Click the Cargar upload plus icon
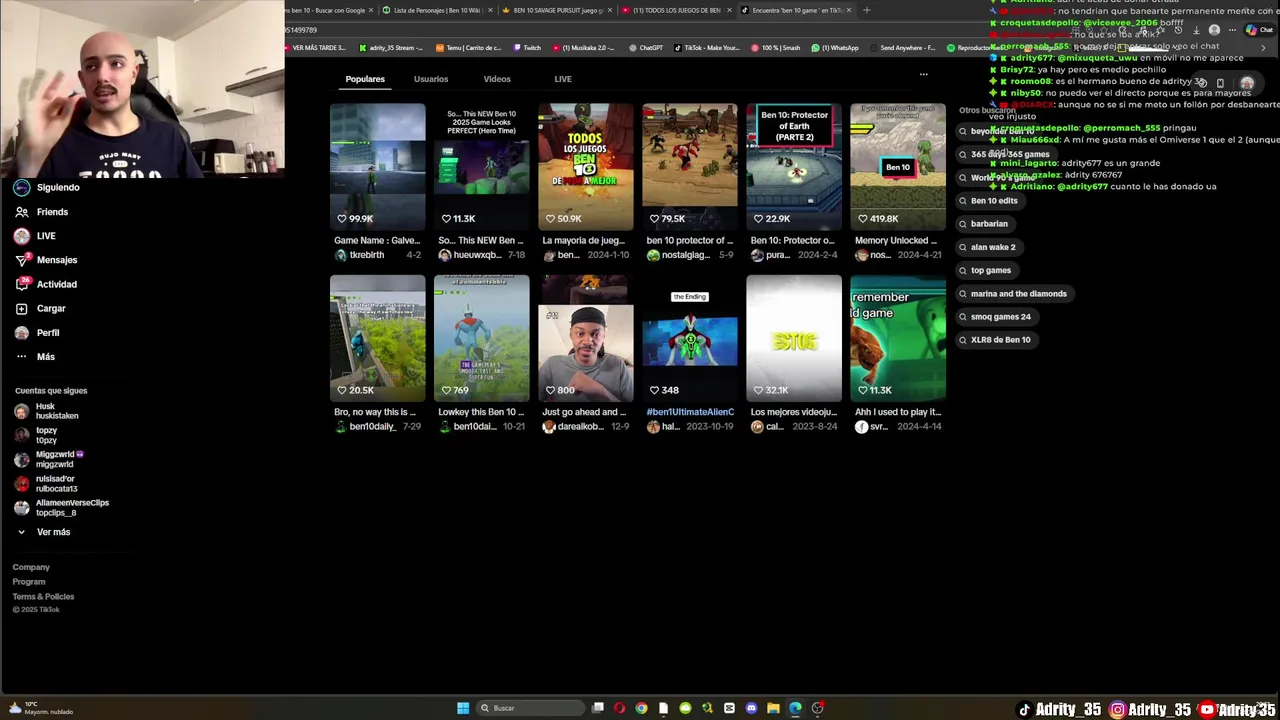 22,308
